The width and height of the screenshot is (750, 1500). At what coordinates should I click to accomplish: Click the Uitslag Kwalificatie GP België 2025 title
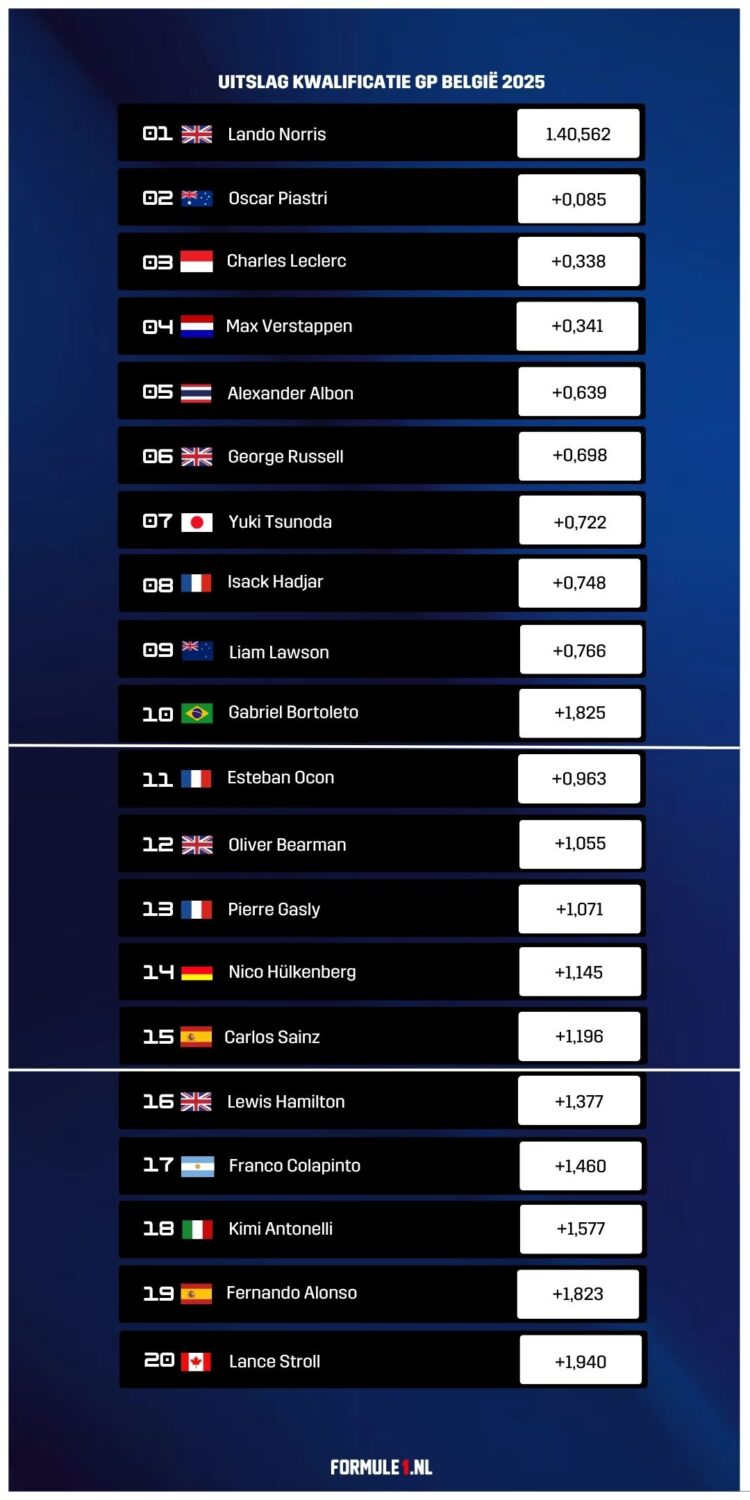pos(382,82)
